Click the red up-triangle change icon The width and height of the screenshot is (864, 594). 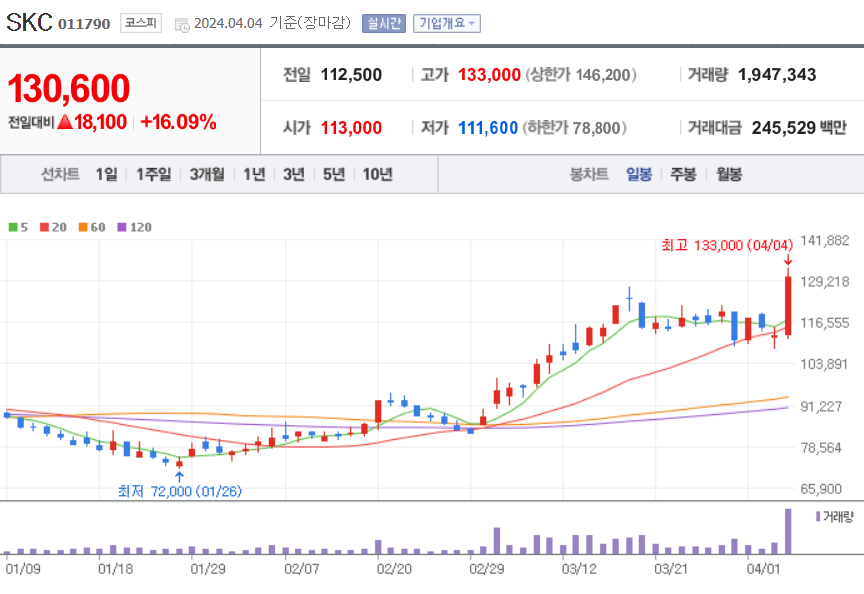click(65, 122)
